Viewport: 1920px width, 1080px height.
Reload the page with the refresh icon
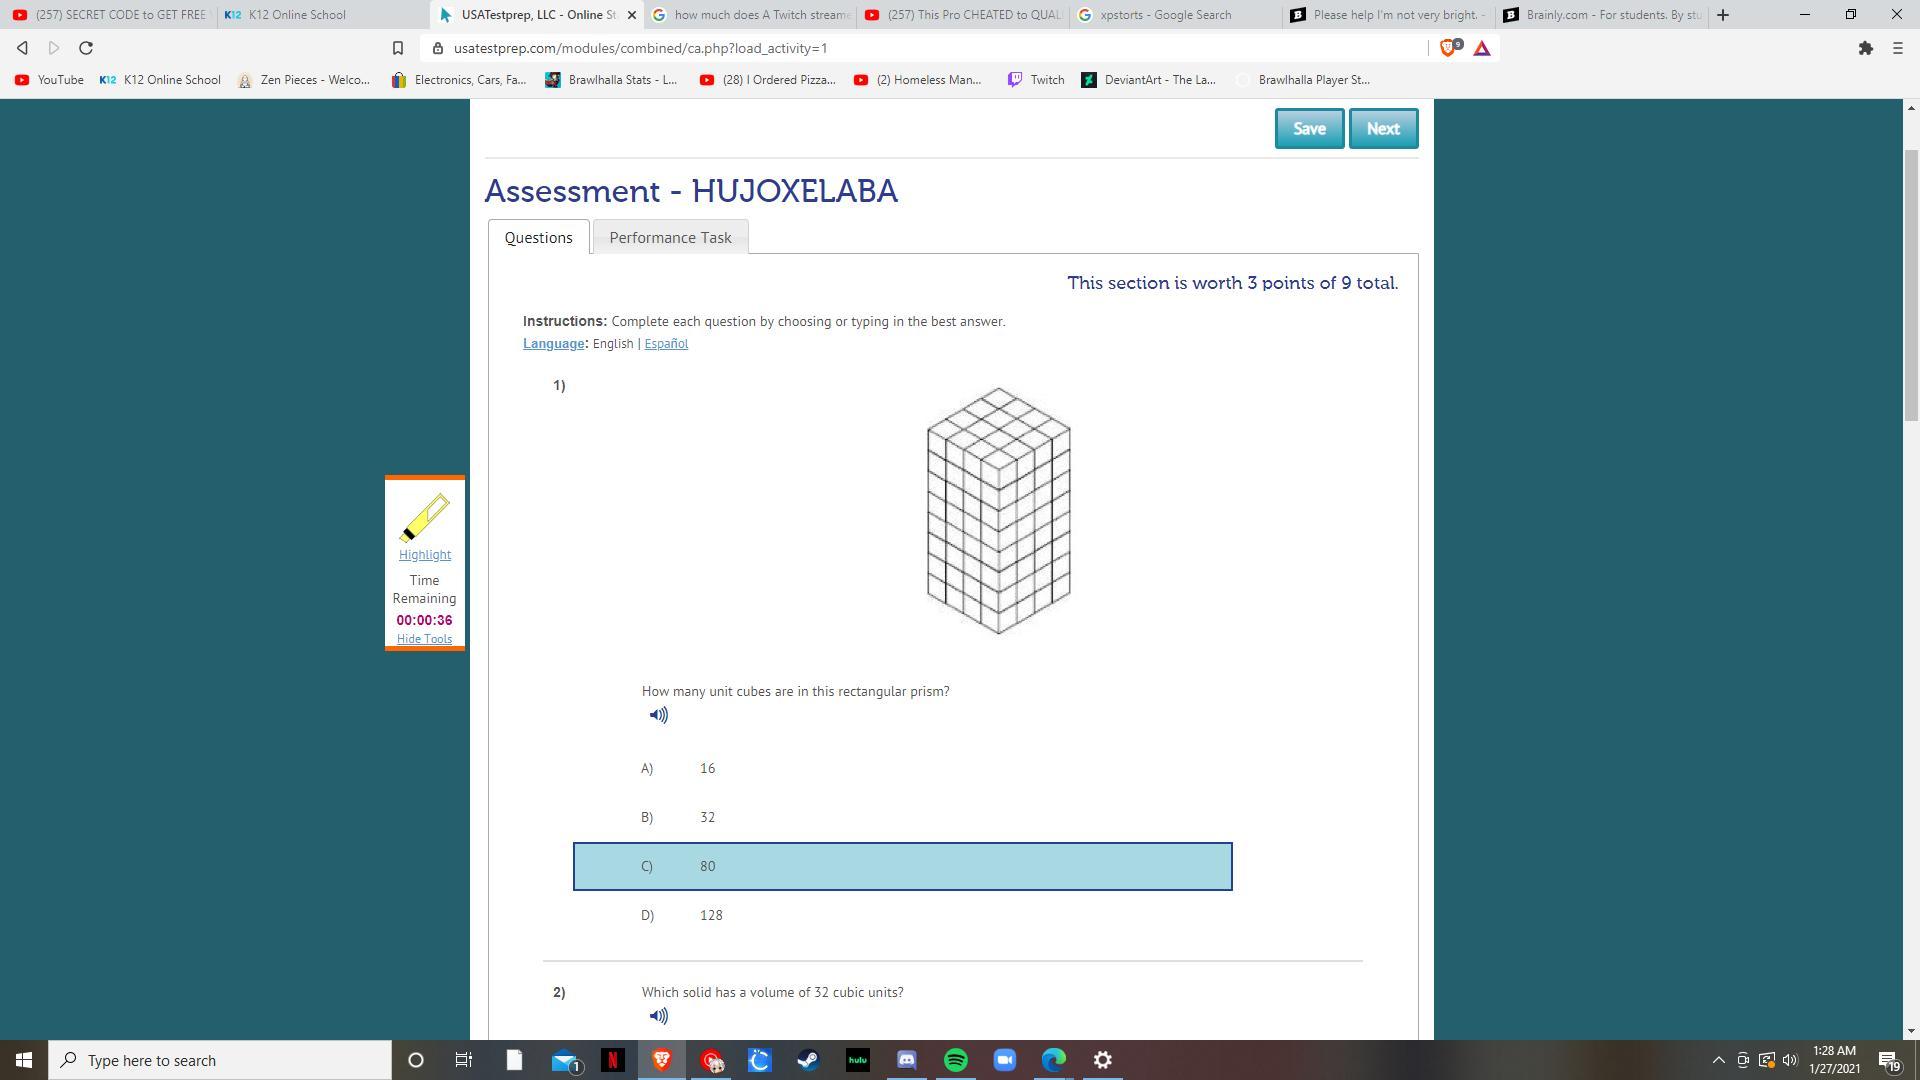point(86,48)
